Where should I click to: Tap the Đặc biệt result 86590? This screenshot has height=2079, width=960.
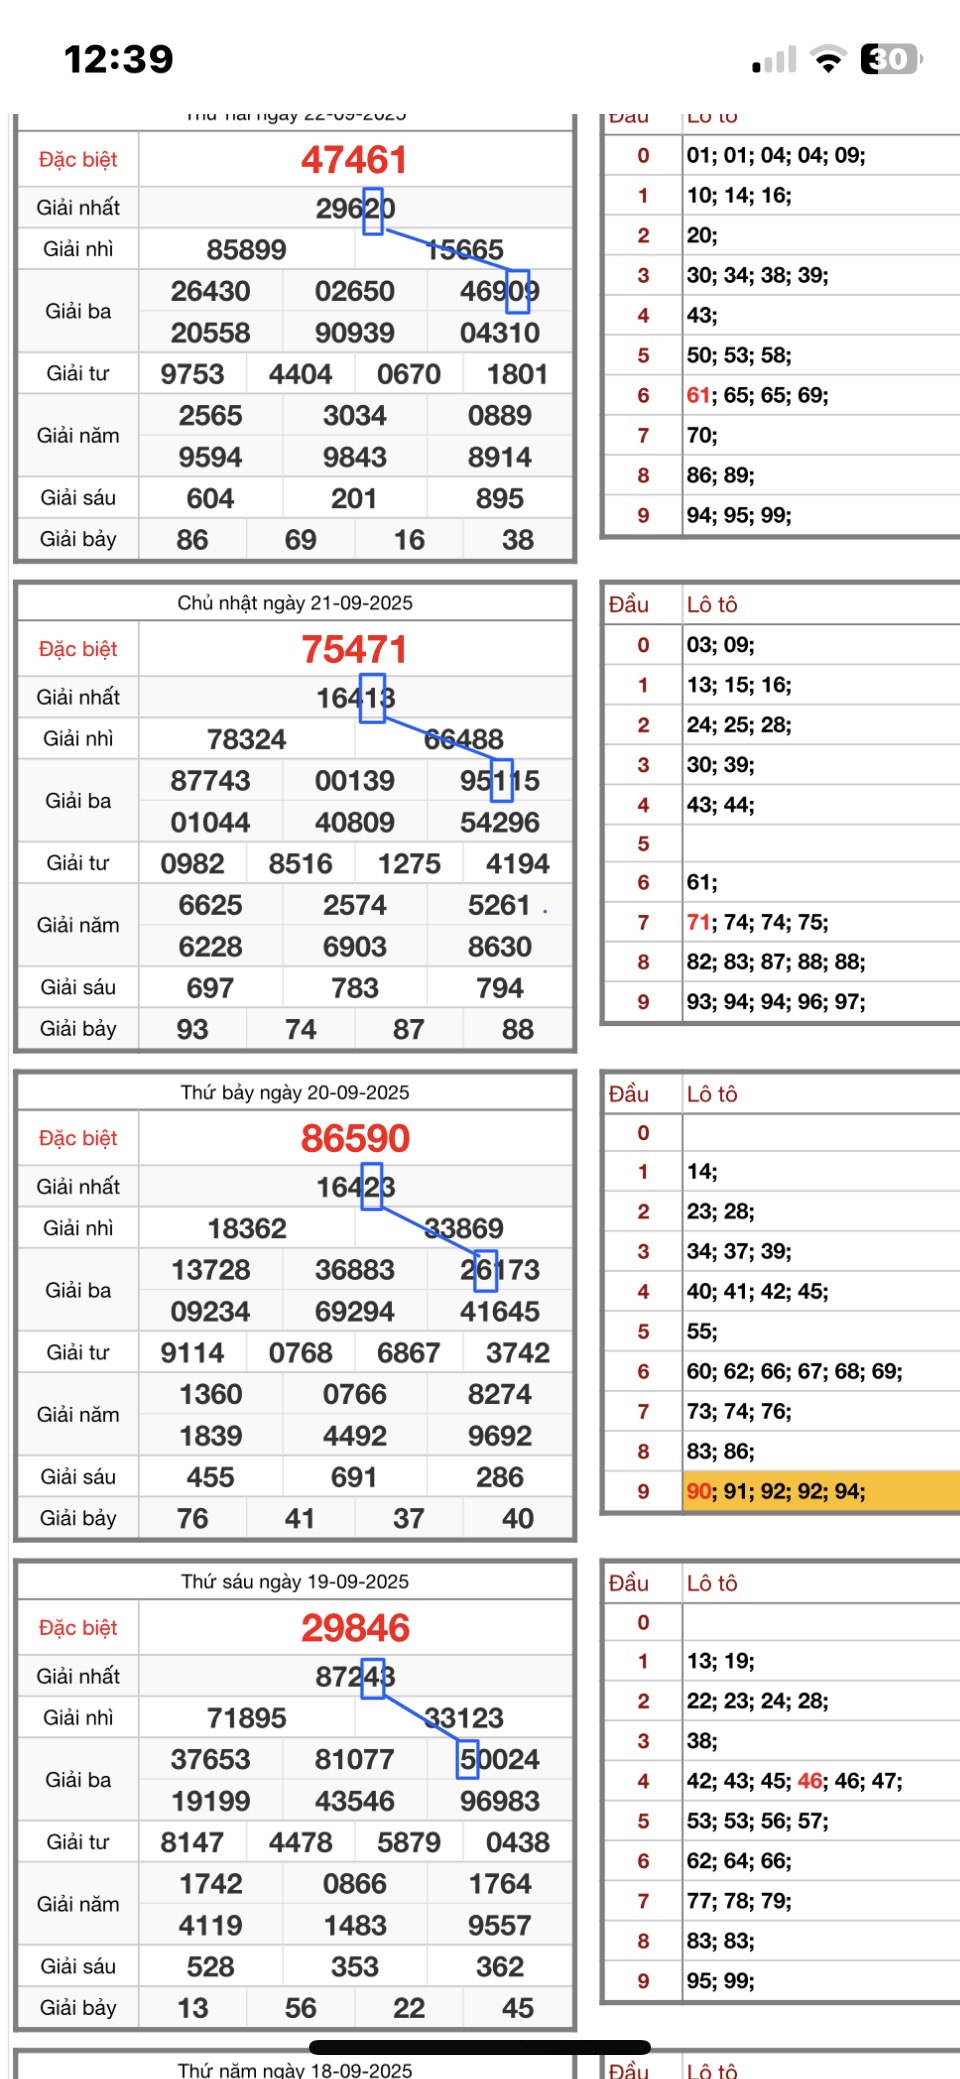click(355, 1139)
